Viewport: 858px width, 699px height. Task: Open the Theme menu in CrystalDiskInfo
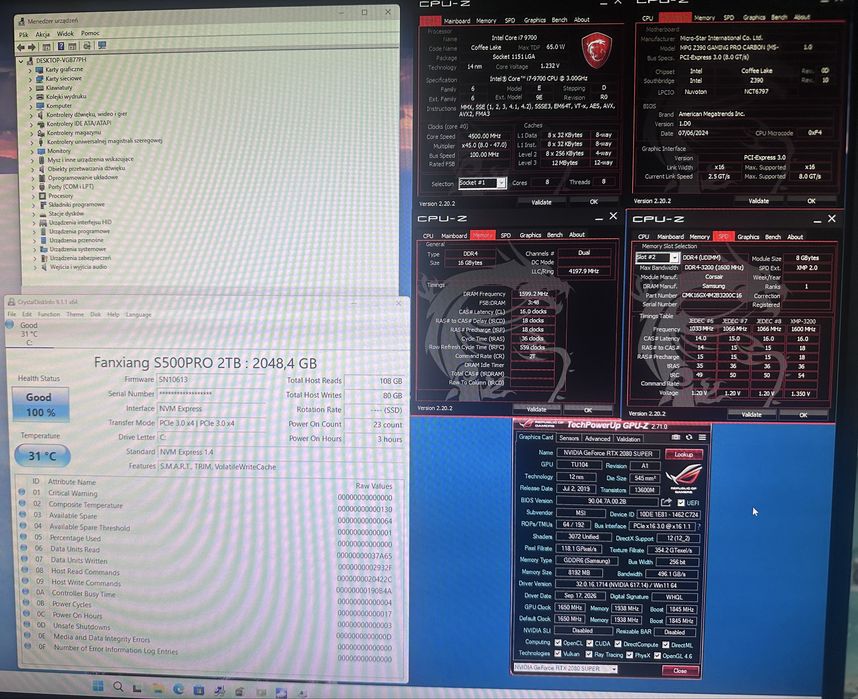[75, 314]
